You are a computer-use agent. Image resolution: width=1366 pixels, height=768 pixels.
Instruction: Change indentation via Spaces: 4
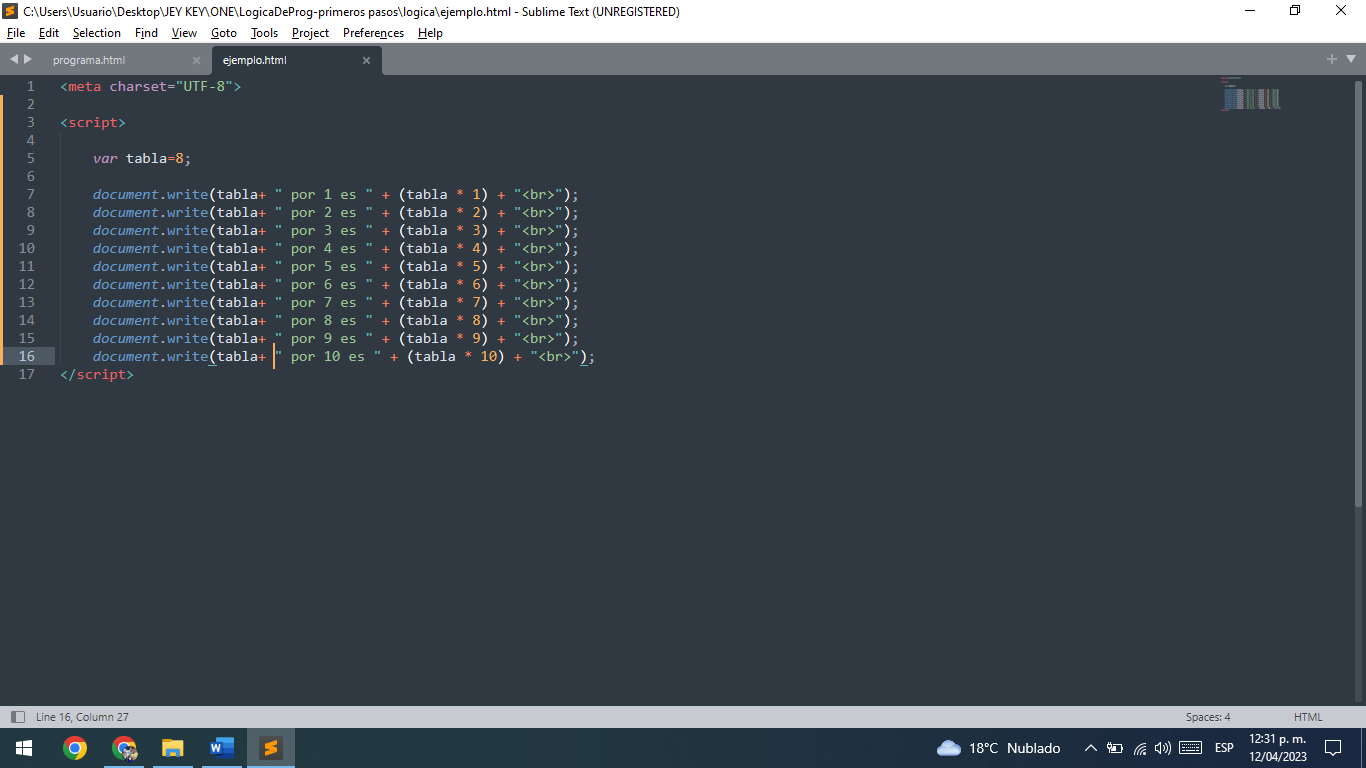click(x=1208, y=717)
